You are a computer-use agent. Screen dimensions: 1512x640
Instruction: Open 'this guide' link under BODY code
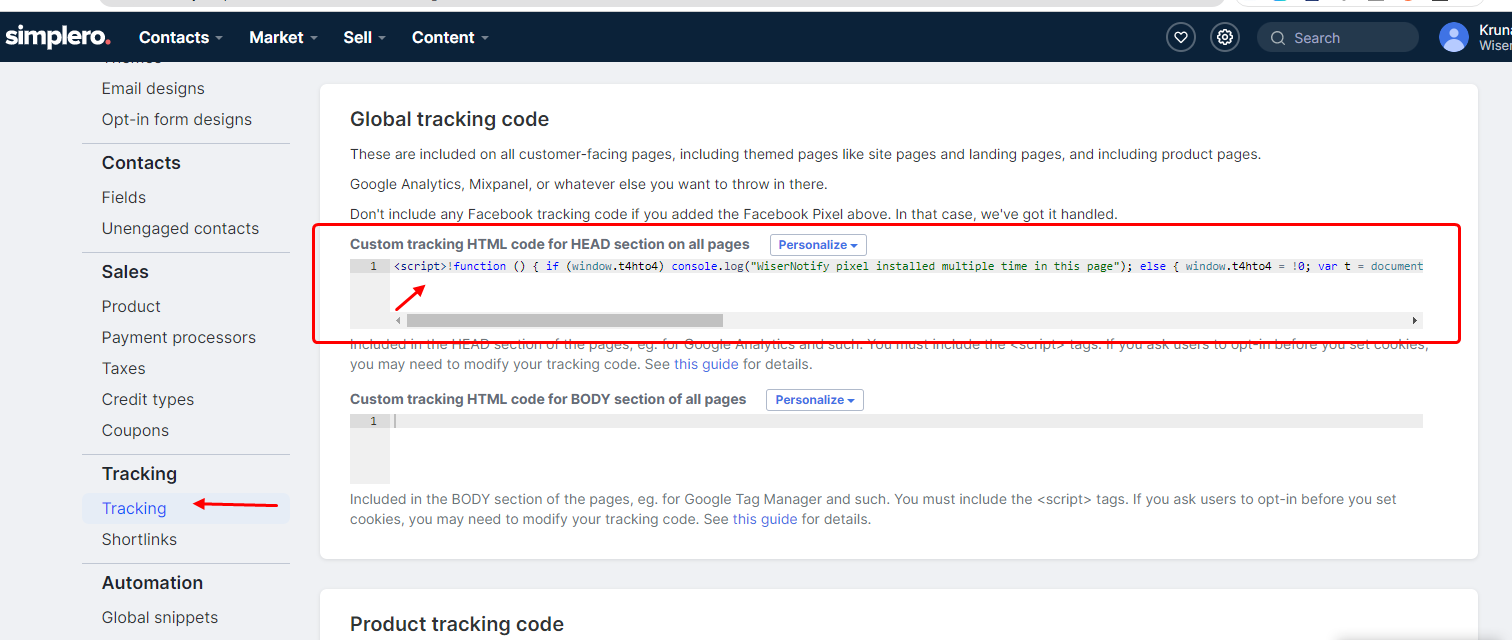[x=765, y=519]
